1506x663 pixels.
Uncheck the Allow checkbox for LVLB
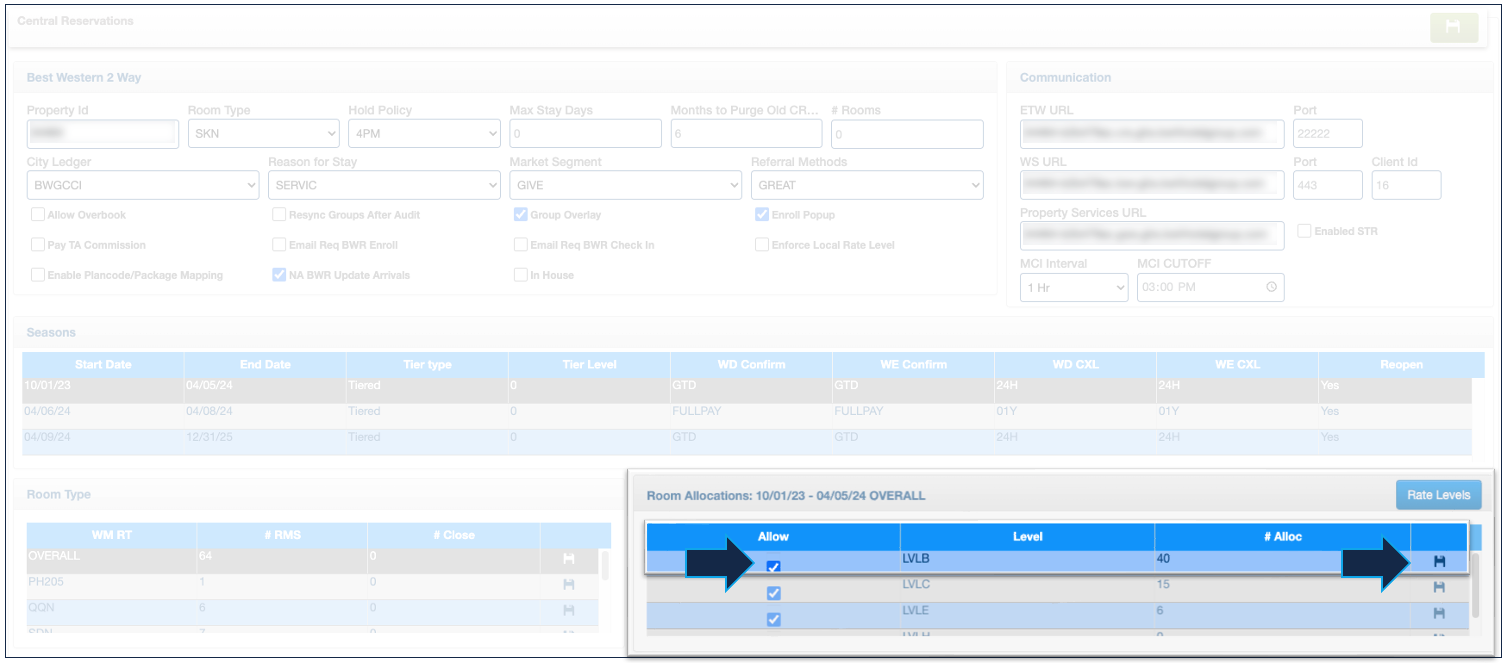click(x=773, y=567)
